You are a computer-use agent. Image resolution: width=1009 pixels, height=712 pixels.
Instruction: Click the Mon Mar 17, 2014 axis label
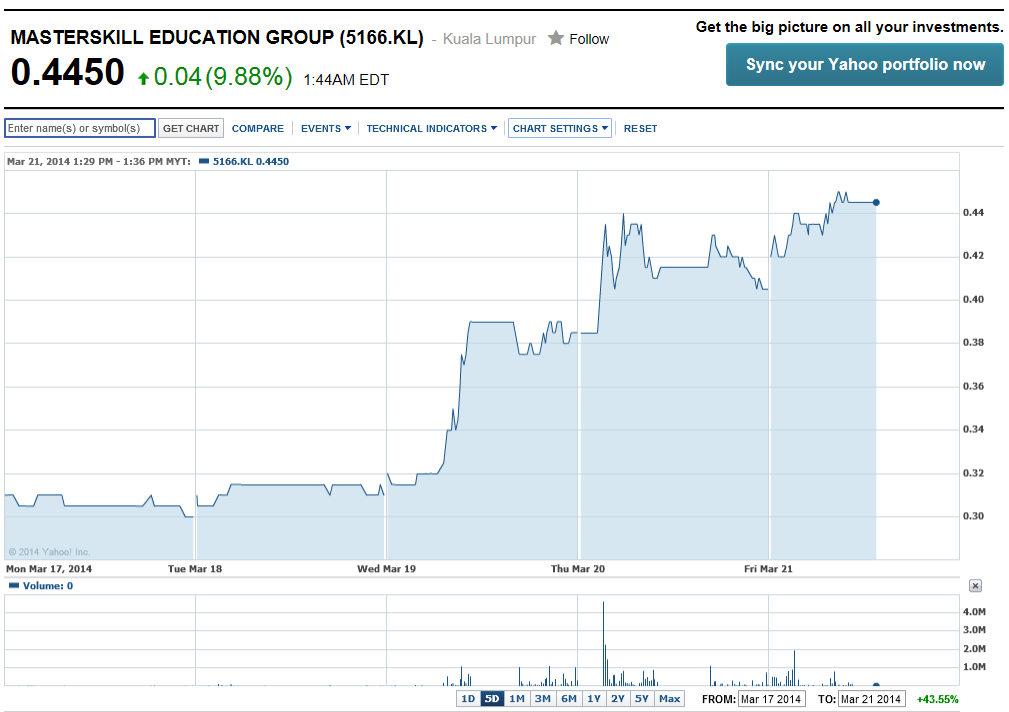point(49,568)
